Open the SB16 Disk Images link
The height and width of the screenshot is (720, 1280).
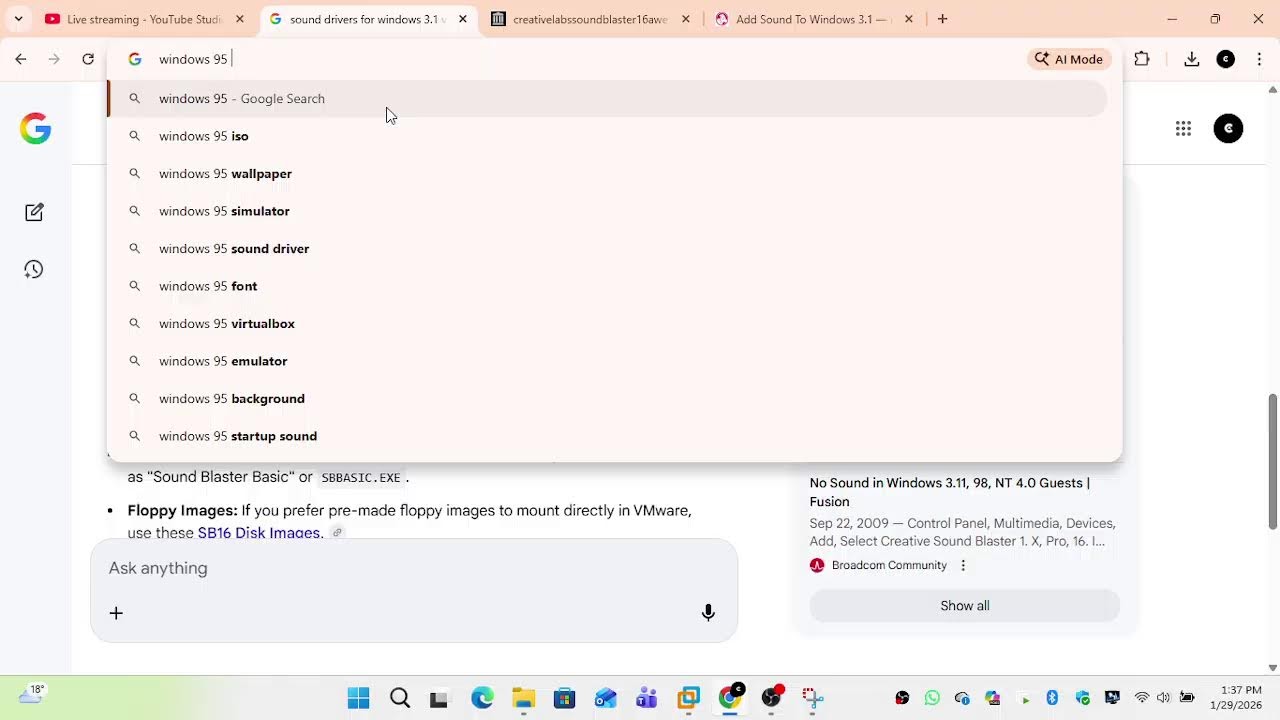259,533
